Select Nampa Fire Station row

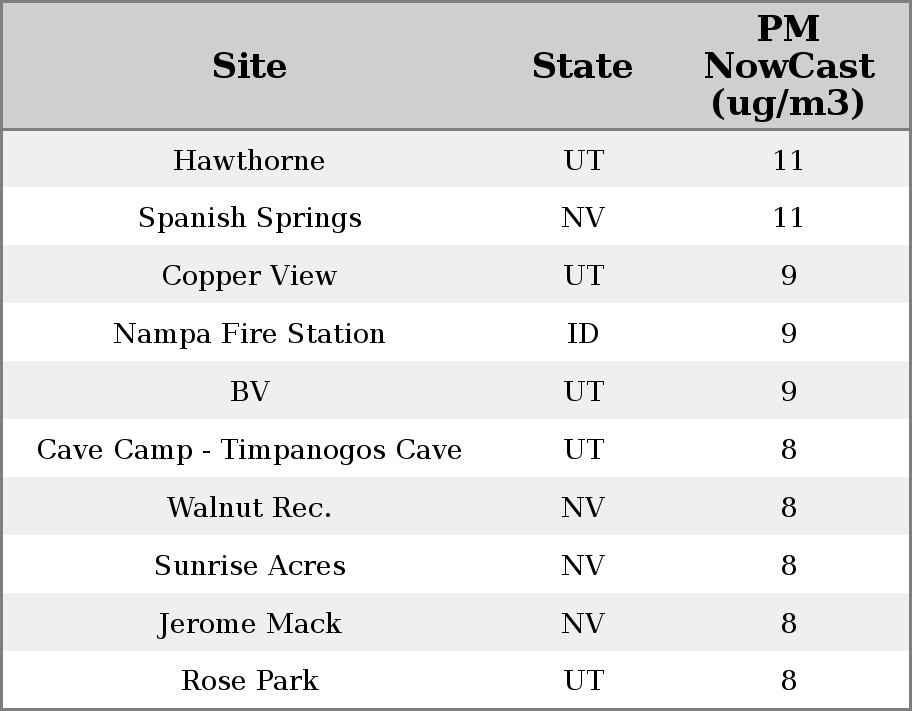click(x=249, y=334)
